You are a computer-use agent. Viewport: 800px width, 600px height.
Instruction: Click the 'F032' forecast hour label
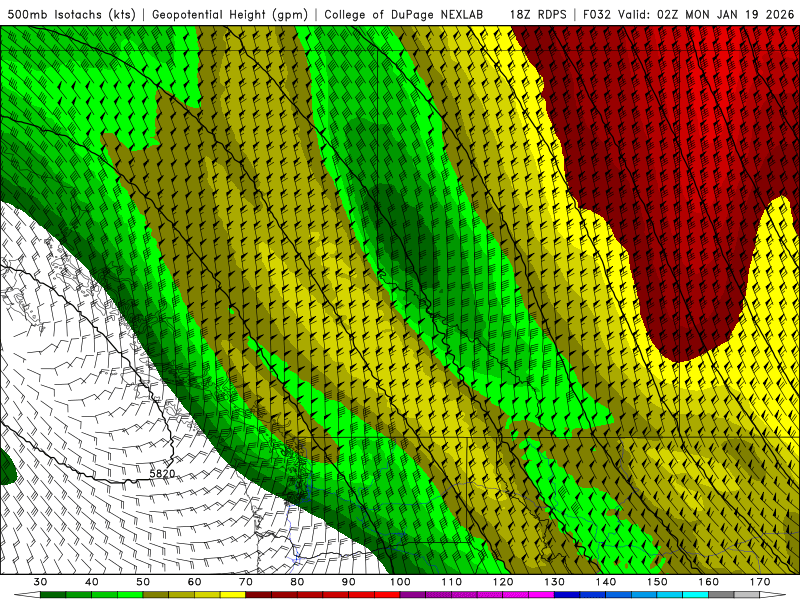click(x=596, y=15)
